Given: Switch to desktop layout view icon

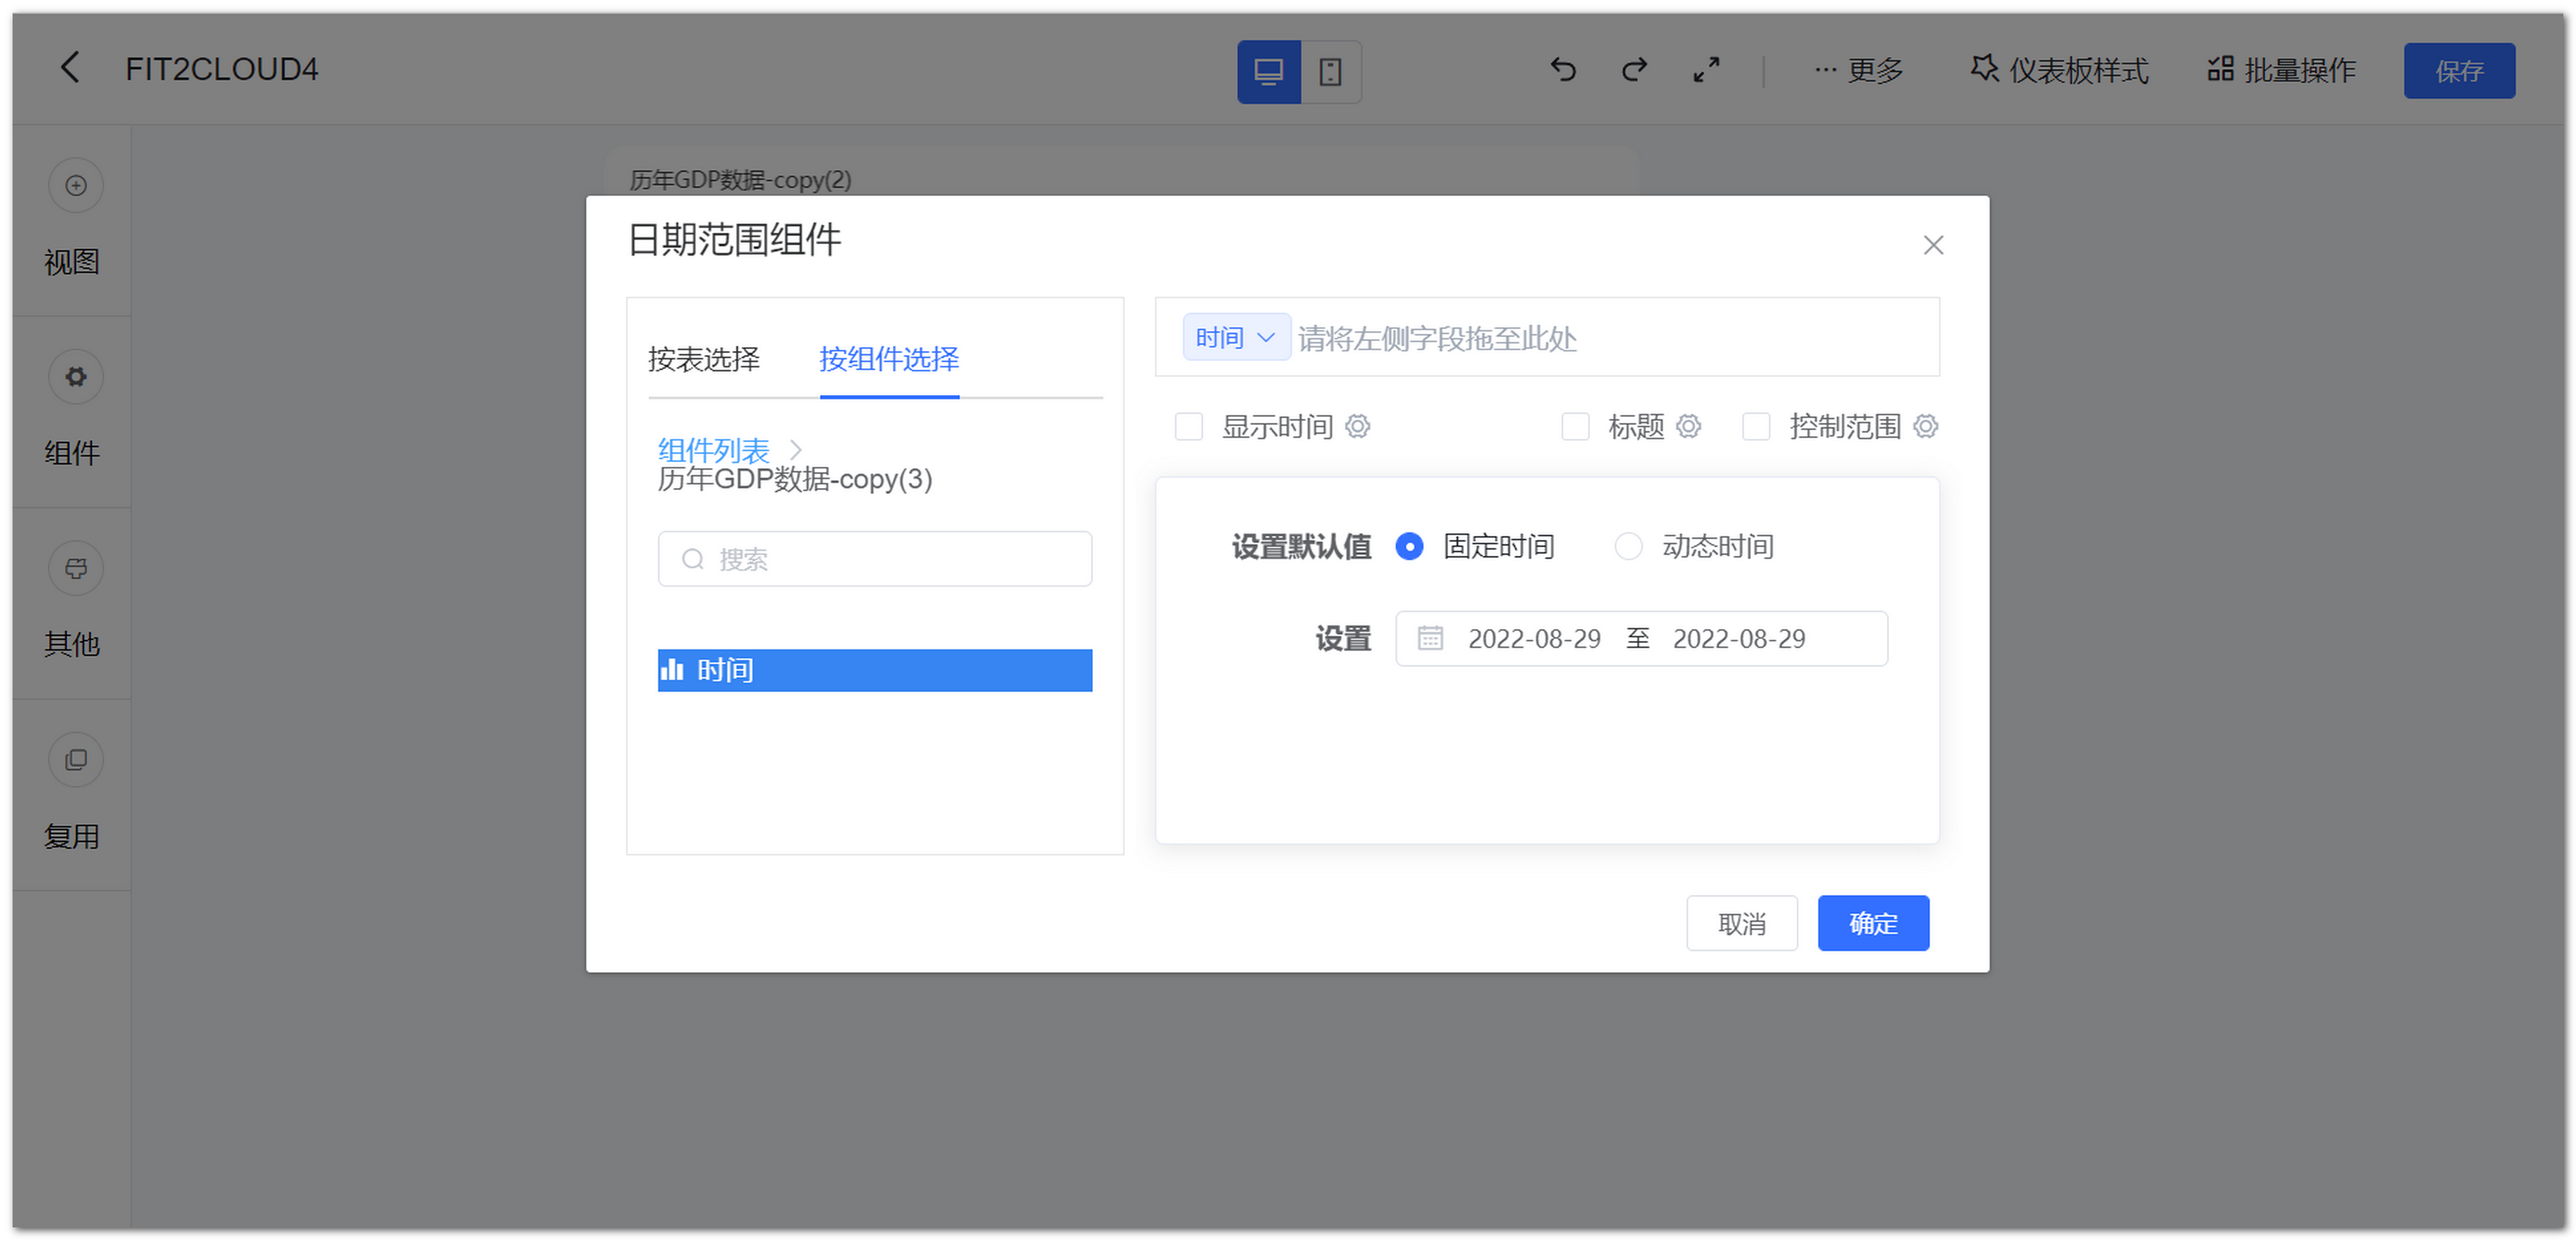Looking at the screenshot, I should pos(1268,71).
